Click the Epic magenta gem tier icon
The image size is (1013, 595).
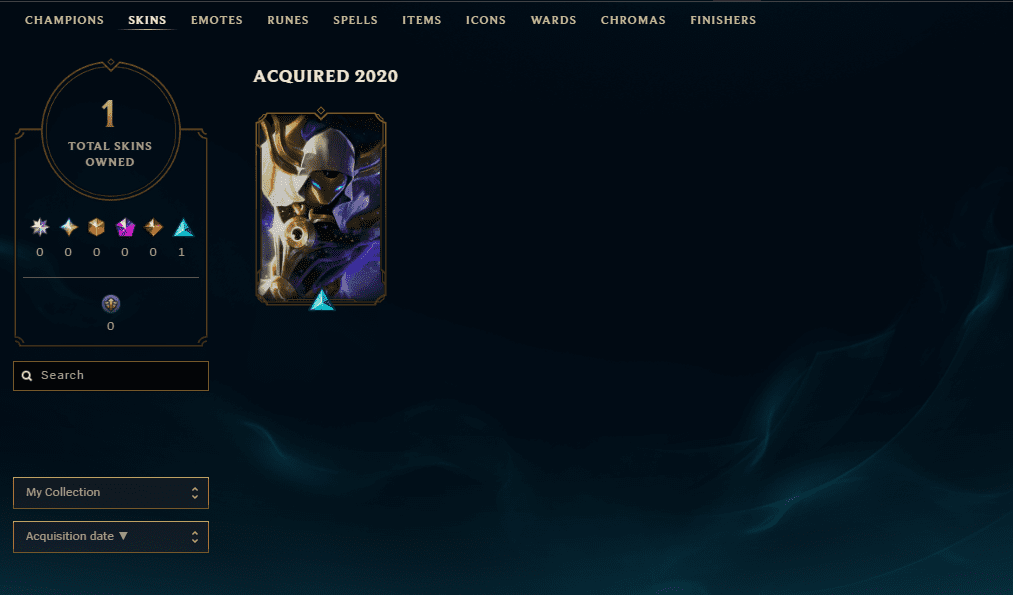(x=125, y=227)
